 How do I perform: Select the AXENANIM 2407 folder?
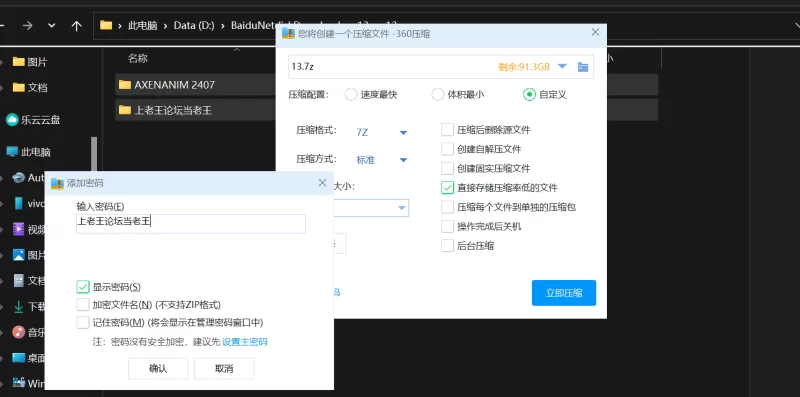coord(196,85)
